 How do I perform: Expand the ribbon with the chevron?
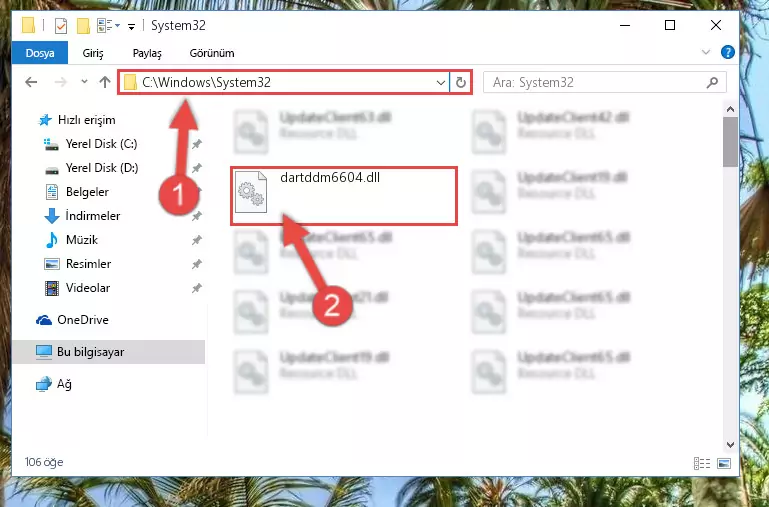tap(706, 52)
